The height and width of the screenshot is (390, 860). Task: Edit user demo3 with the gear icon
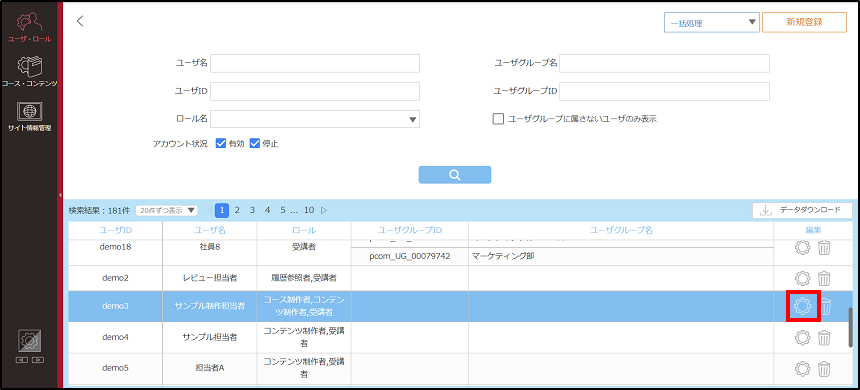[x=802, y=306]
